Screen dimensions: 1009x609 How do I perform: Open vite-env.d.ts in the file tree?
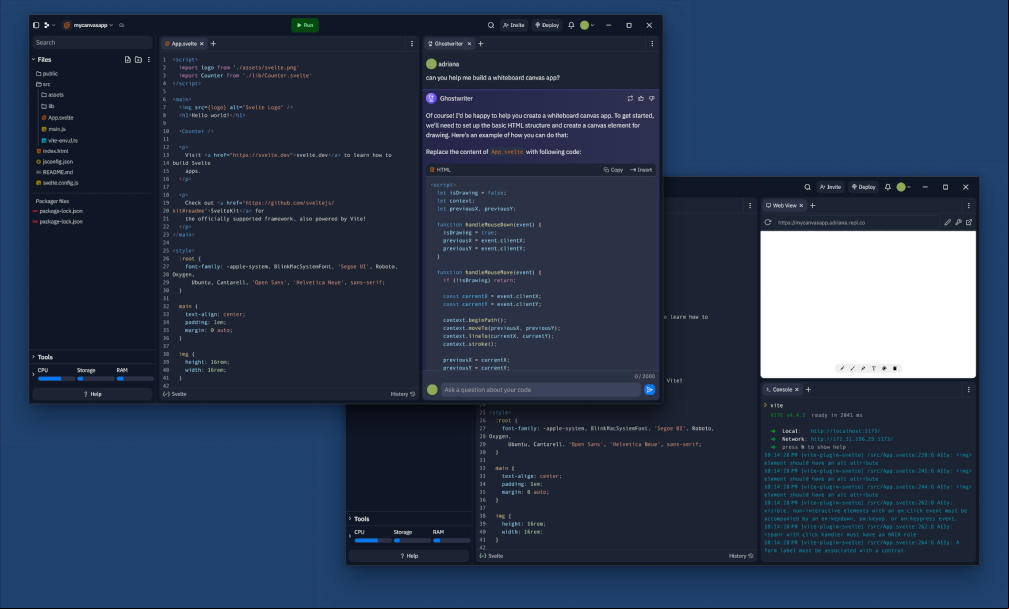59,140
